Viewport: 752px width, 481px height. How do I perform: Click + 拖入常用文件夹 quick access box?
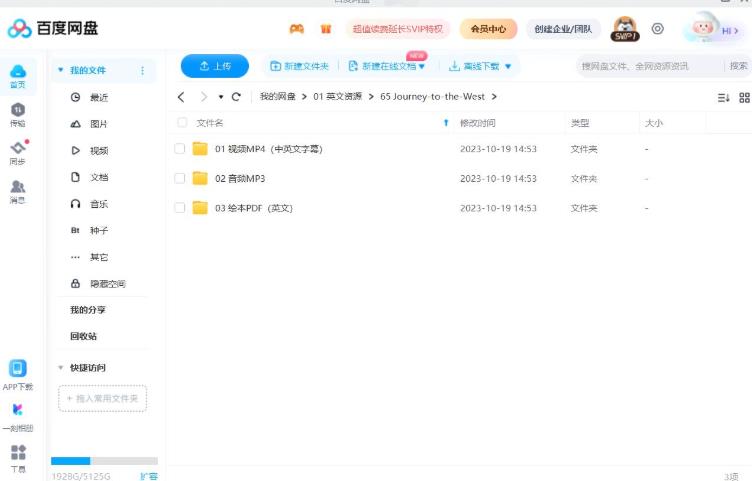click(x=103, y=399)
